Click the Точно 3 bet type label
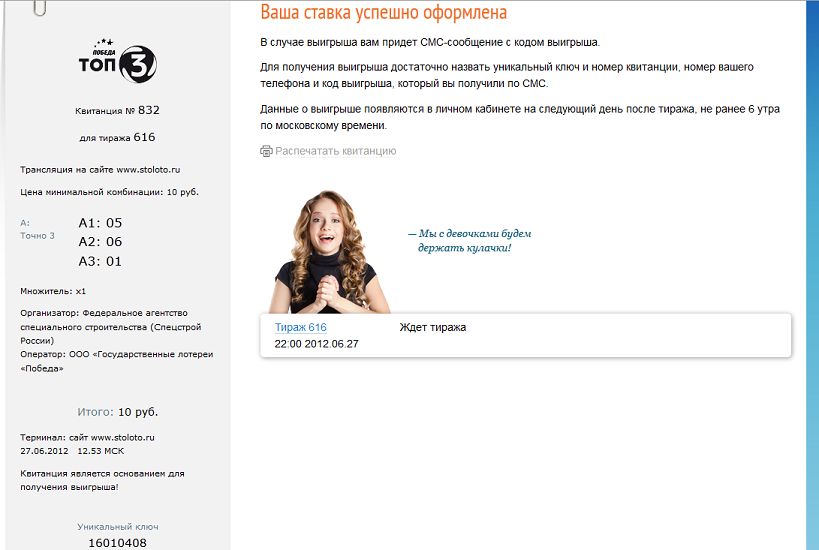The width and height of the screenshot is (819, 550). (38, 236)
